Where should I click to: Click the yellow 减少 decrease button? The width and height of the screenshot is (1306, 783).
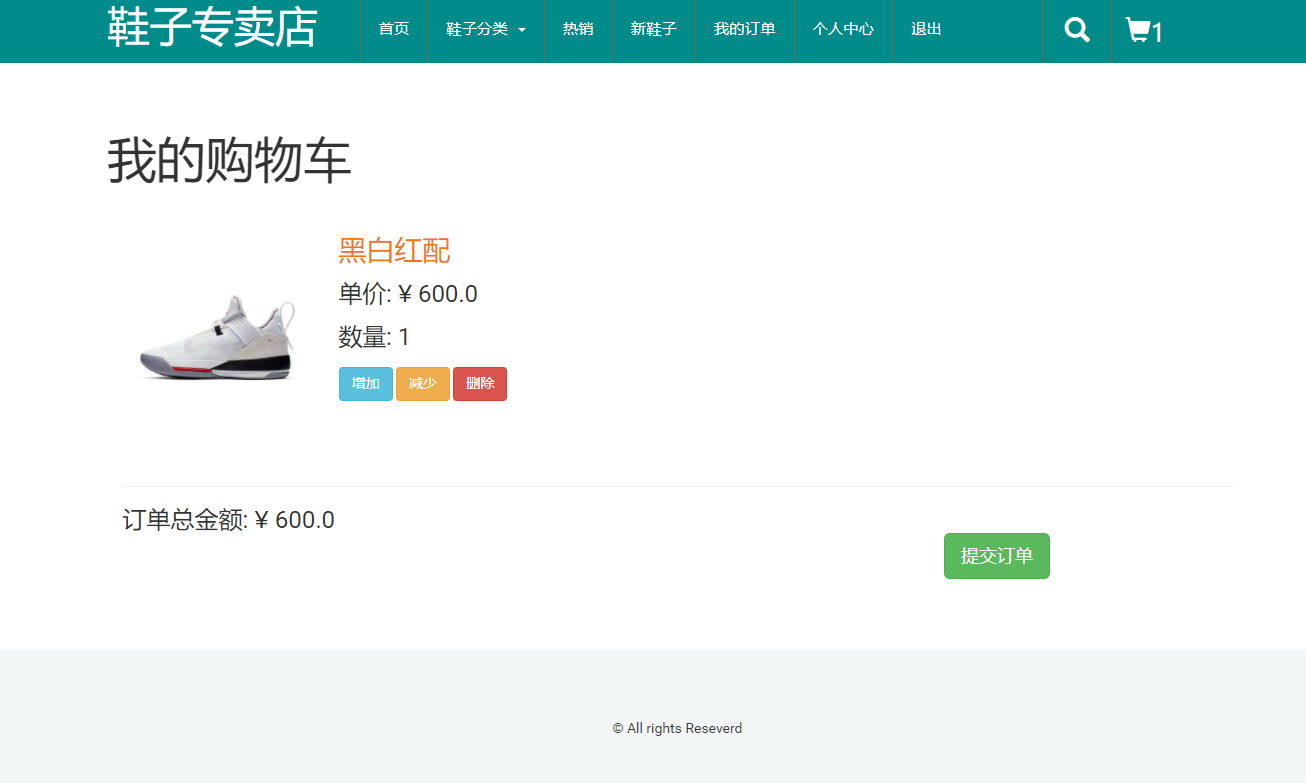click(422, 383)
